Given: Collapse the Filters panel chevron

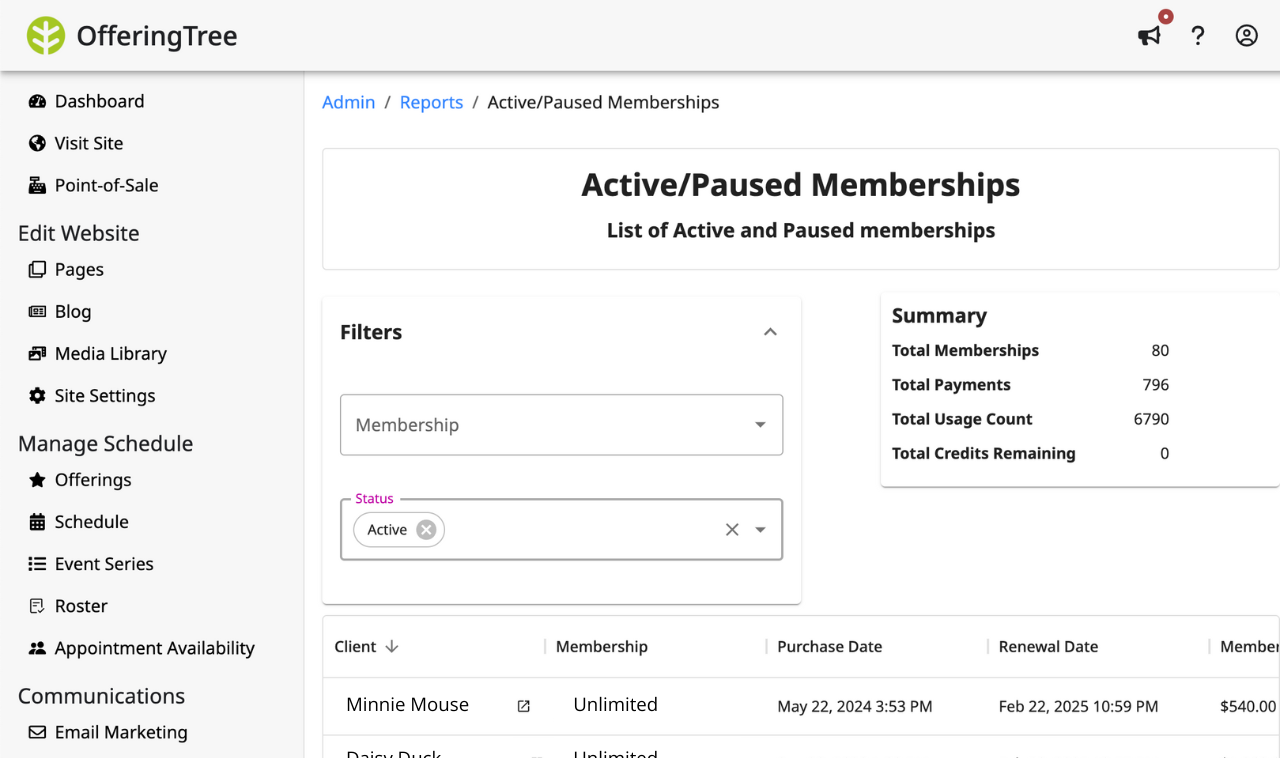Looking at the screenshot, I should [x=770, y=332].
